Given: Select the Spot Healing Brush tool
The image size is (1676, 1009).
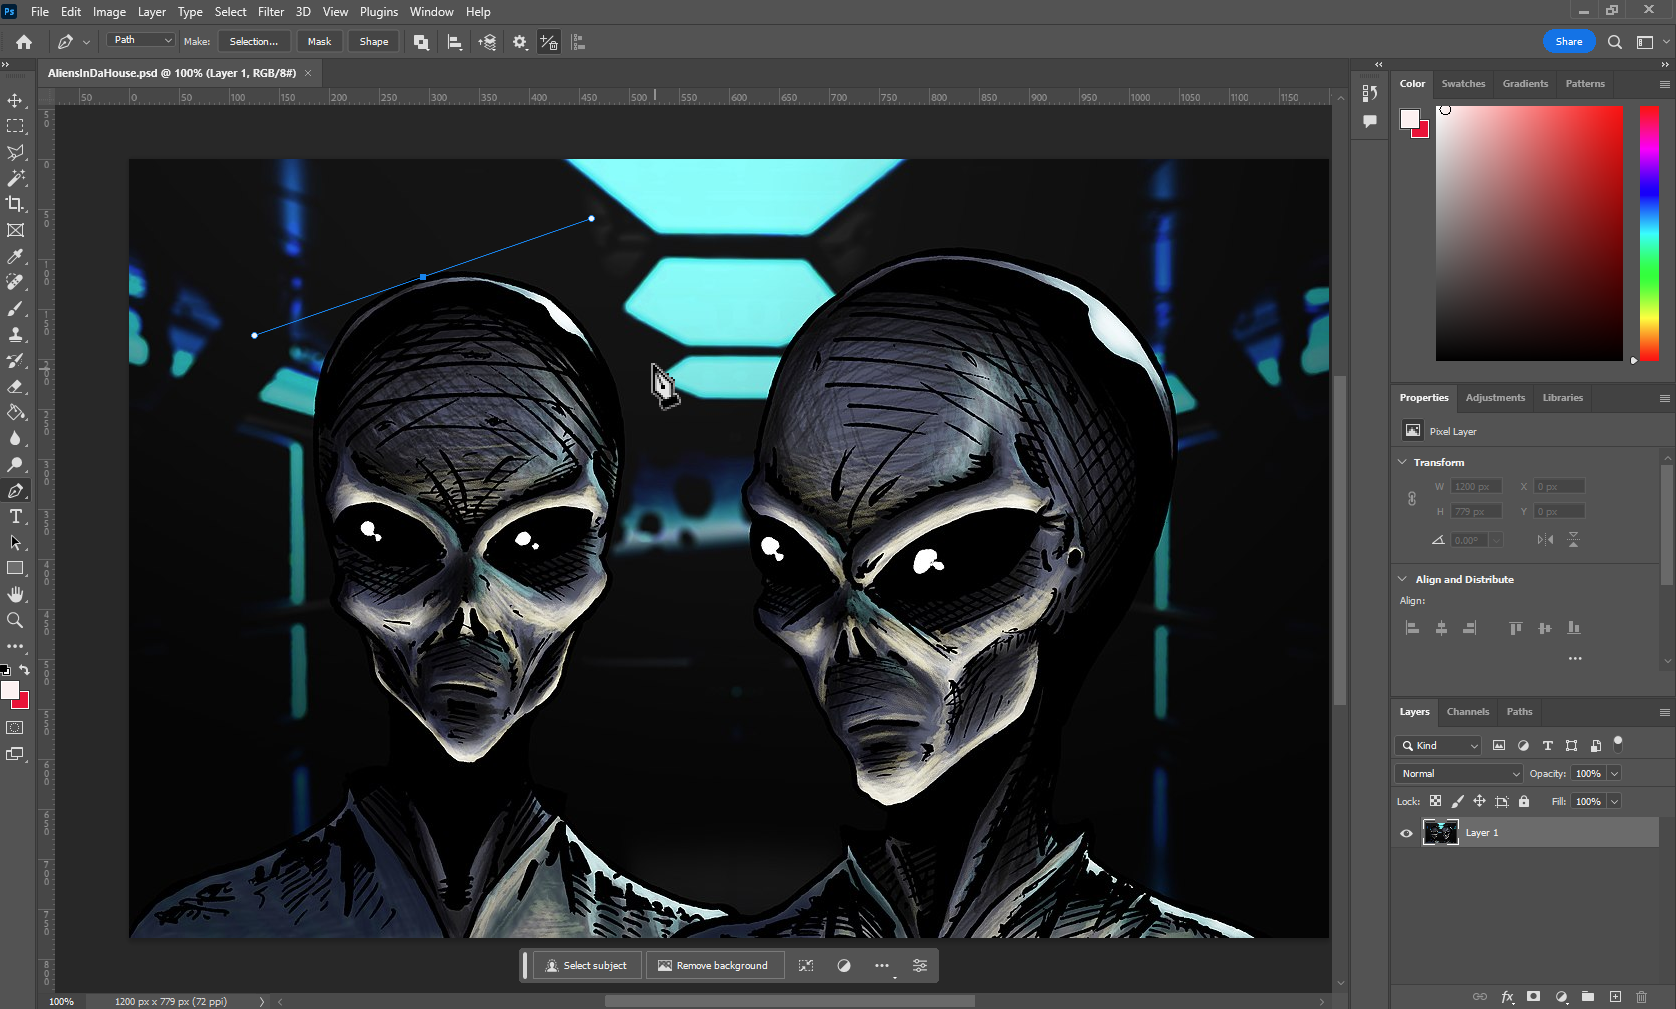Looking at the screenshot, I should click(15, 282).
